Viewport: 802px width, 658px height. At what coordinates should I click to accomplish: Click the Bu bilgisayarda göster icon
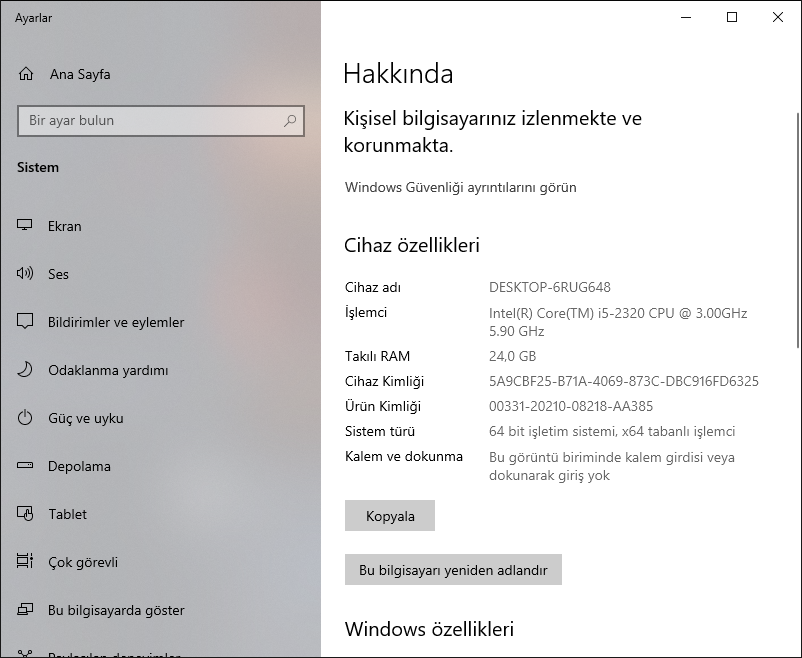click(25, 609)
